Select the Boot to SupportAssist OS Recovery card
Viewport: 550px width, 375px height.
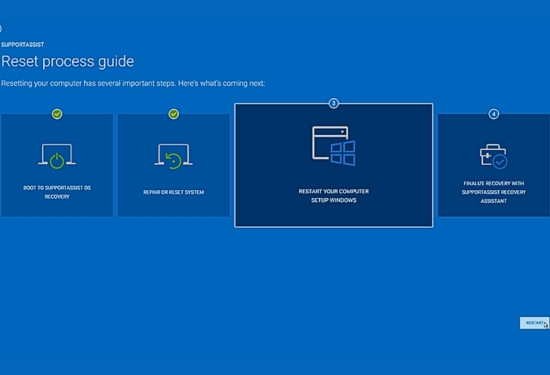(x=57, y=165)
